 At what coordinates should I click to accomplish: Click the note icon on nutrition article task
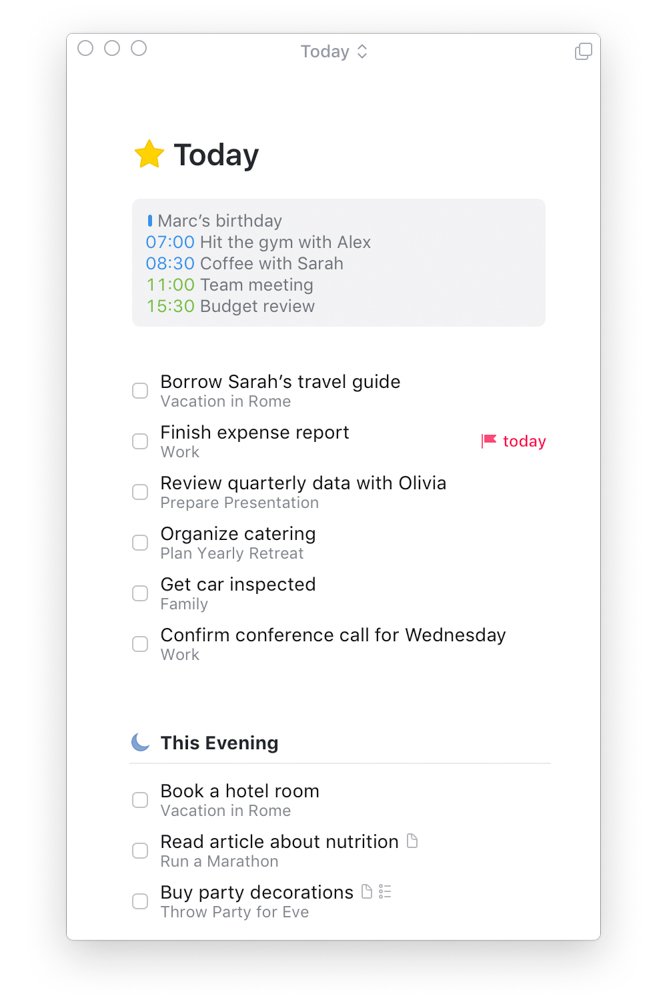pos(411,841)
